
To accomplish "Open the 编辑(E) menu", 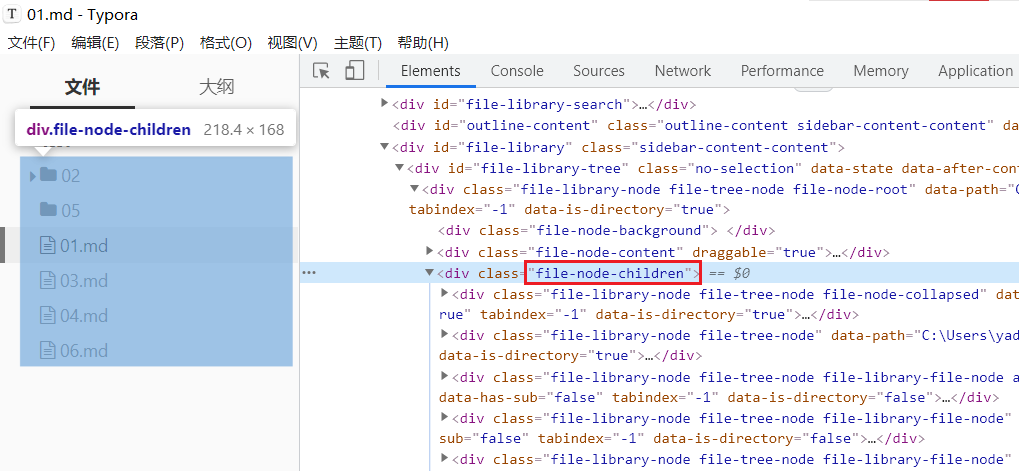I will point(95,43).
